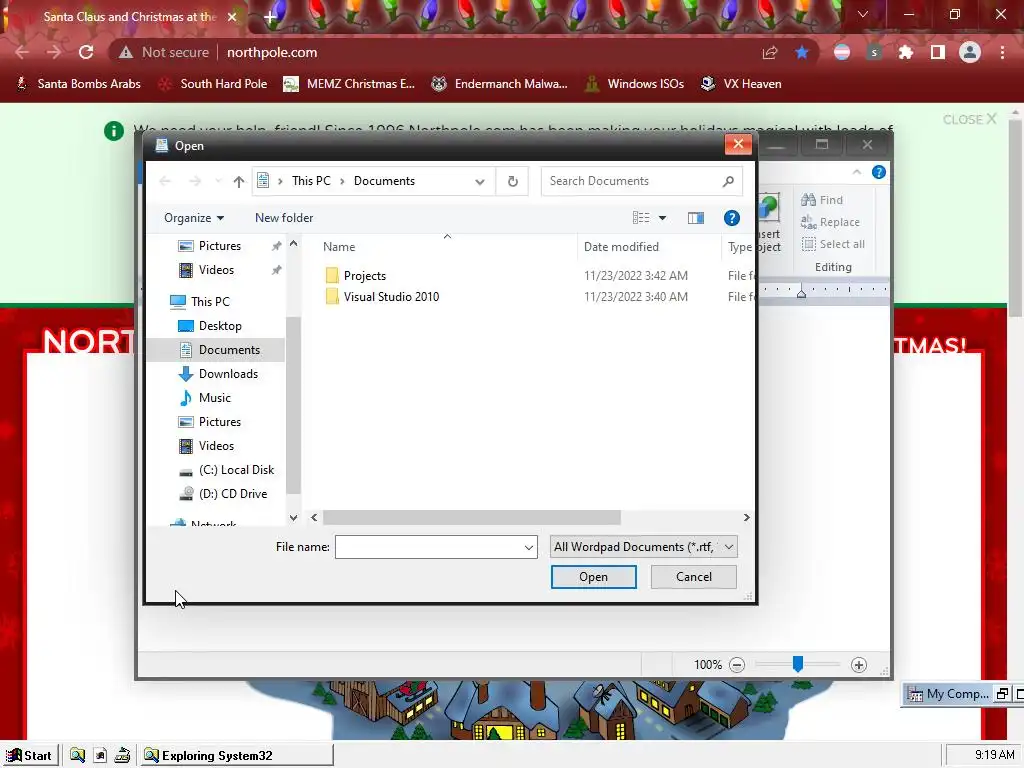
Task: Open the Organize dropdown menu
Action: point(194,218)
